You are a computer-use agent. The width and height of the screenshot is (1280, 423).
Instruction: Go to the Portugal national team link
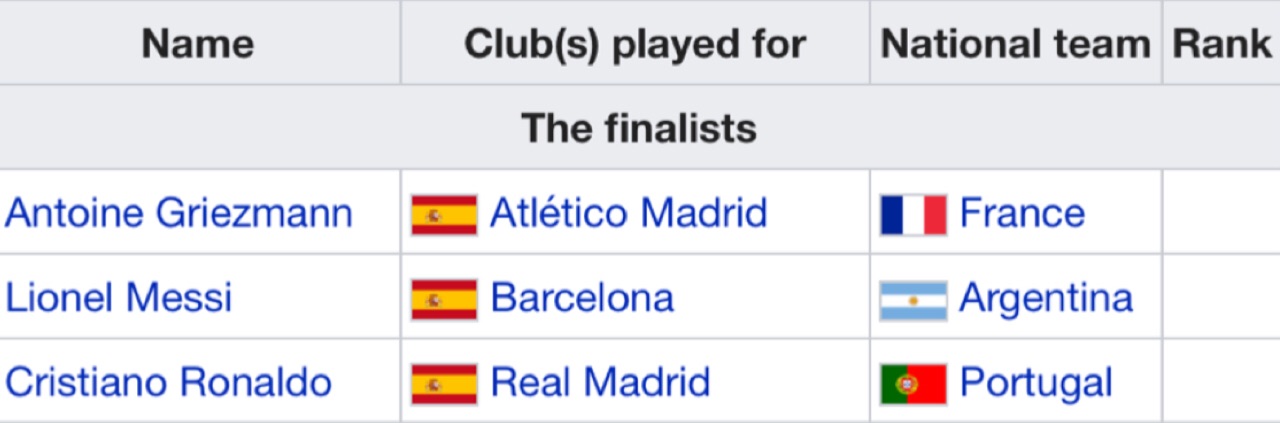click(x=1036, y=383)
